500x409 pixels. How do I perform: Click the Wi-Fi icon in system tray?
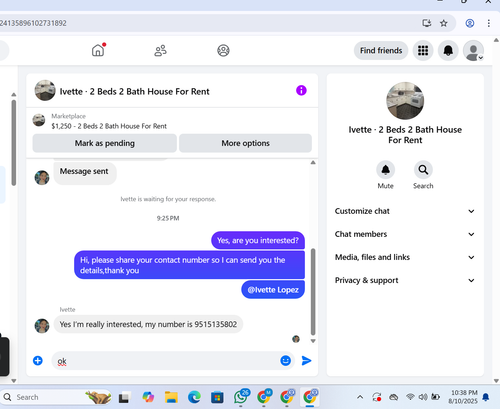(410, 397)
